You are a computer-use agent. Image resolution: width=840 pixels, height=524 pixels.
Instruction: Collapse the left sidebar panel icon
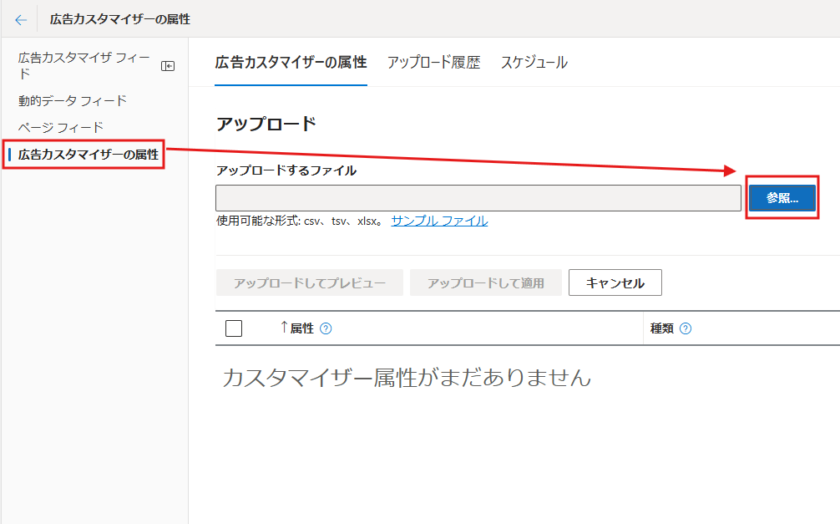pos(168,66)
